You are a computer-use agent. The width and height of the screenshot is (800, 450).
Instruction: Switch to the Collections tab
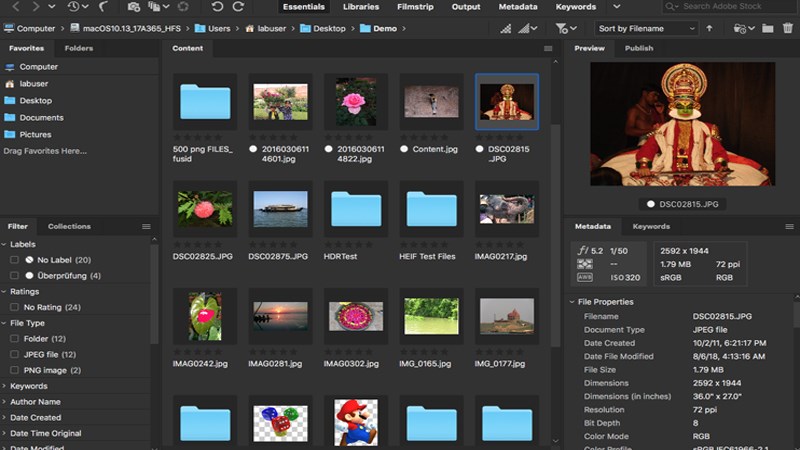pos(69,226)
